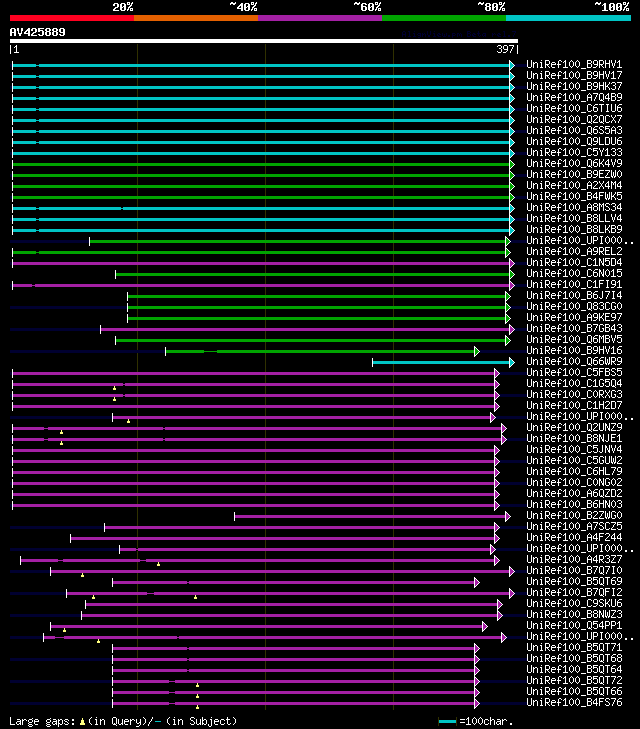Click the green ~80% identity legend segment
The width and height of the screenshot is (640, 729).
444,18
